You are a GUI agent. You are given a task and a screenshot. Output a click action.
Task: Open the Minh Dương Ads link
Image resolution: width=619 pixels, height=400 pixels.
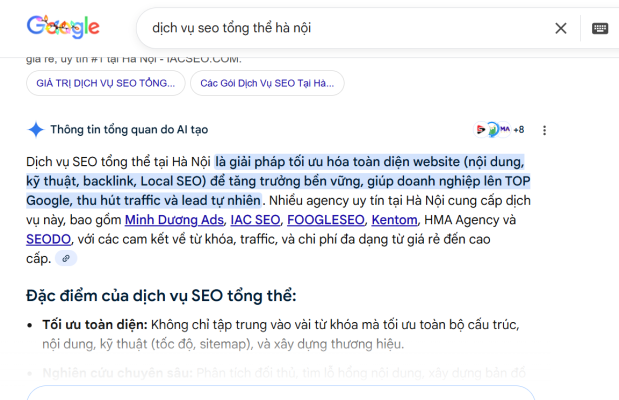tap(173, 220)
